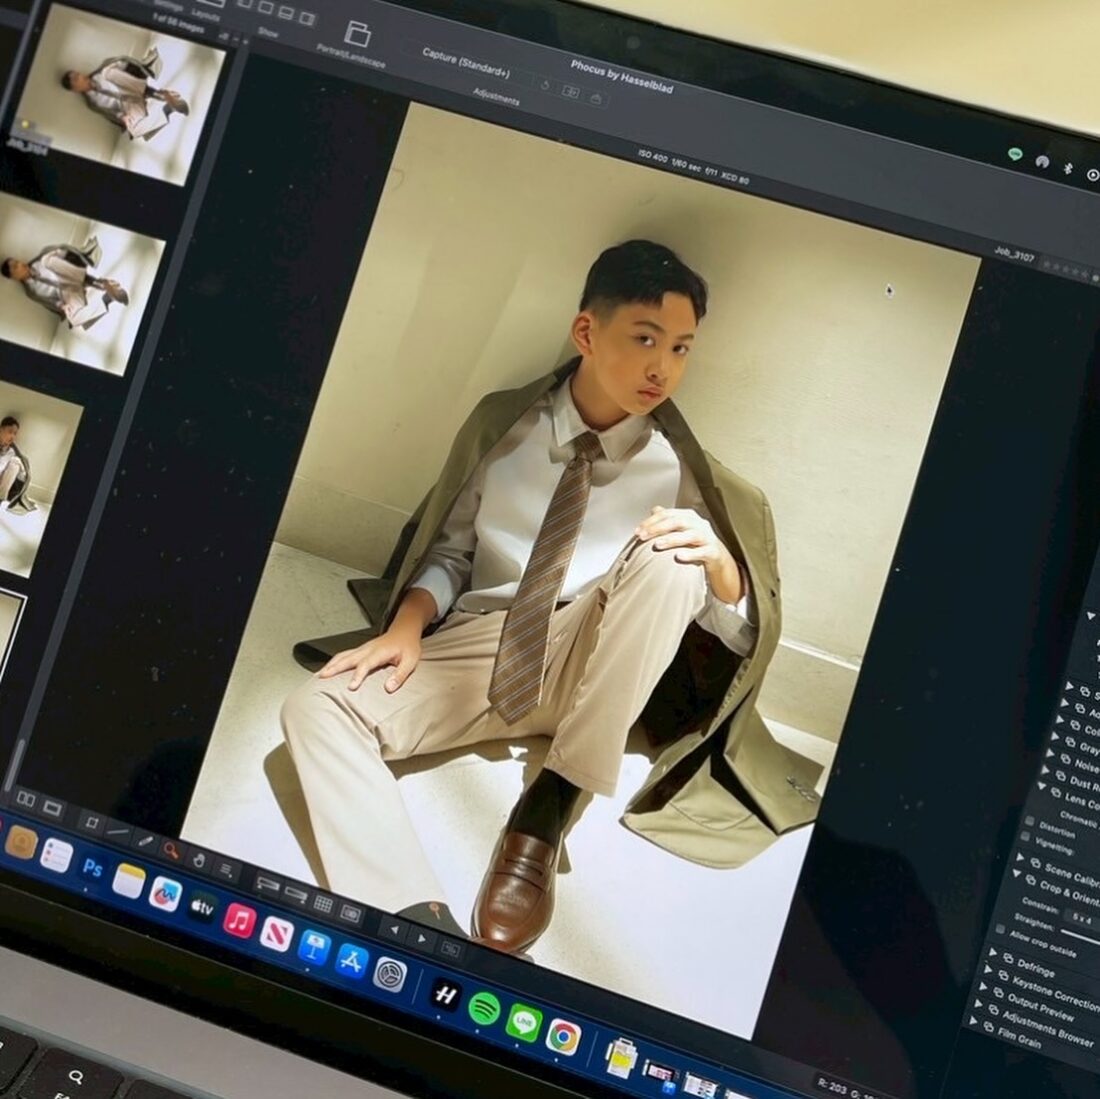Click the Adjustments reset arrow icon
Viewport: 1100px width, 1099px height.
point(545,85)
